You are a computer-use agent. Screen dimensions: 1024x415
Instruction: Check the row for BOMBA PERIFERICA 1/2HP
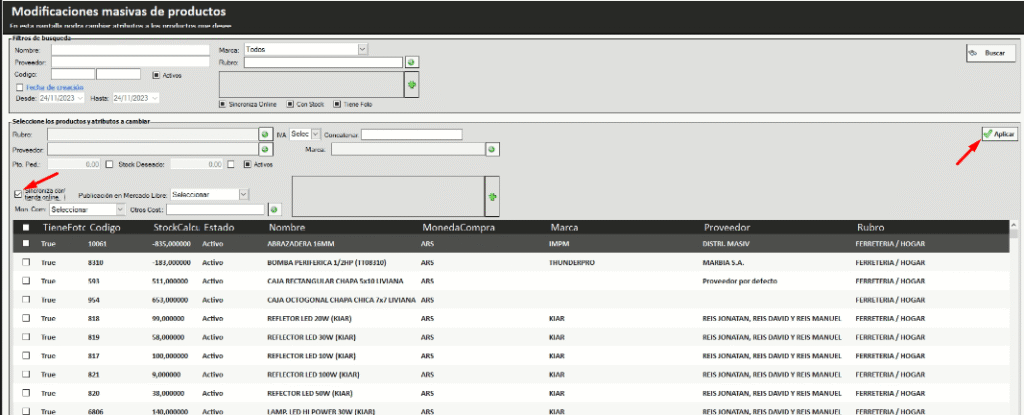click(26, 262)
